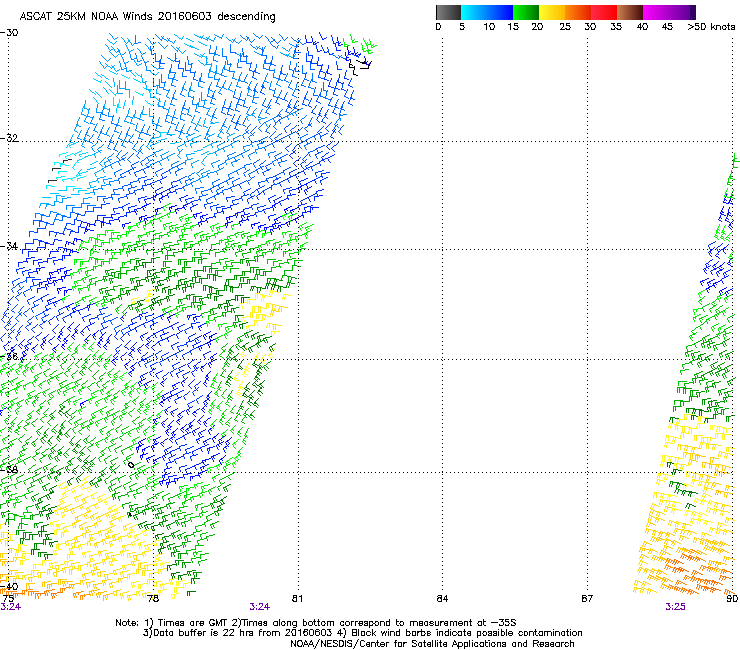Click the longitude label 84
Viewport: 740px width, 650px height.
coord(442,599)
